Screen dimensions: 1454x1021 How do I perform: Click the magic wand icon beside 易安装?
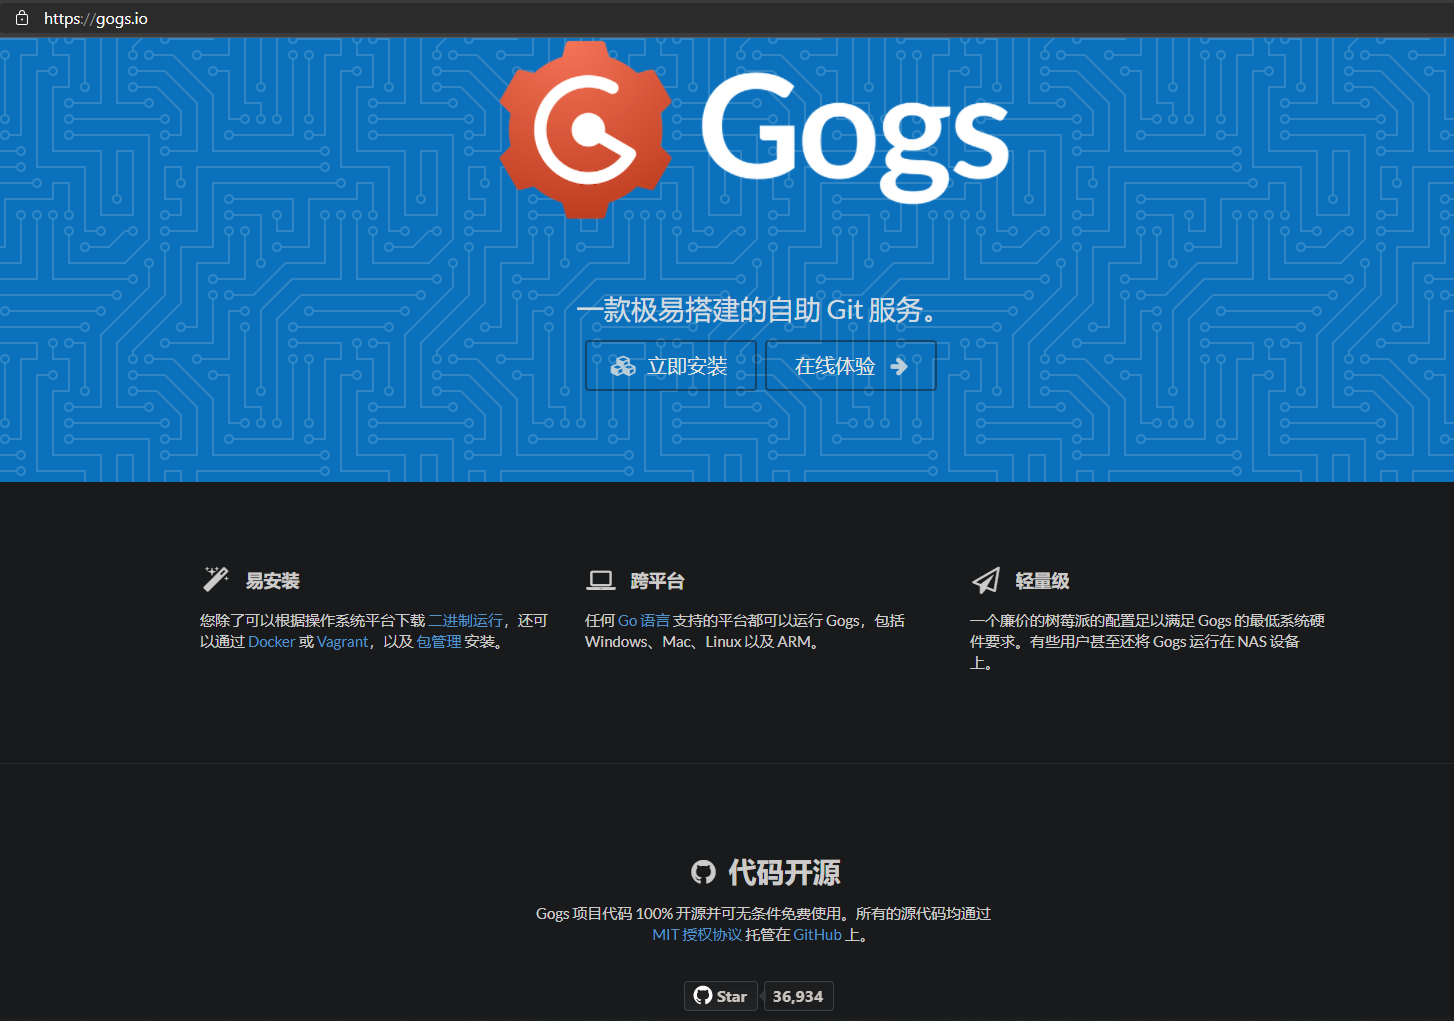(215, 579)
